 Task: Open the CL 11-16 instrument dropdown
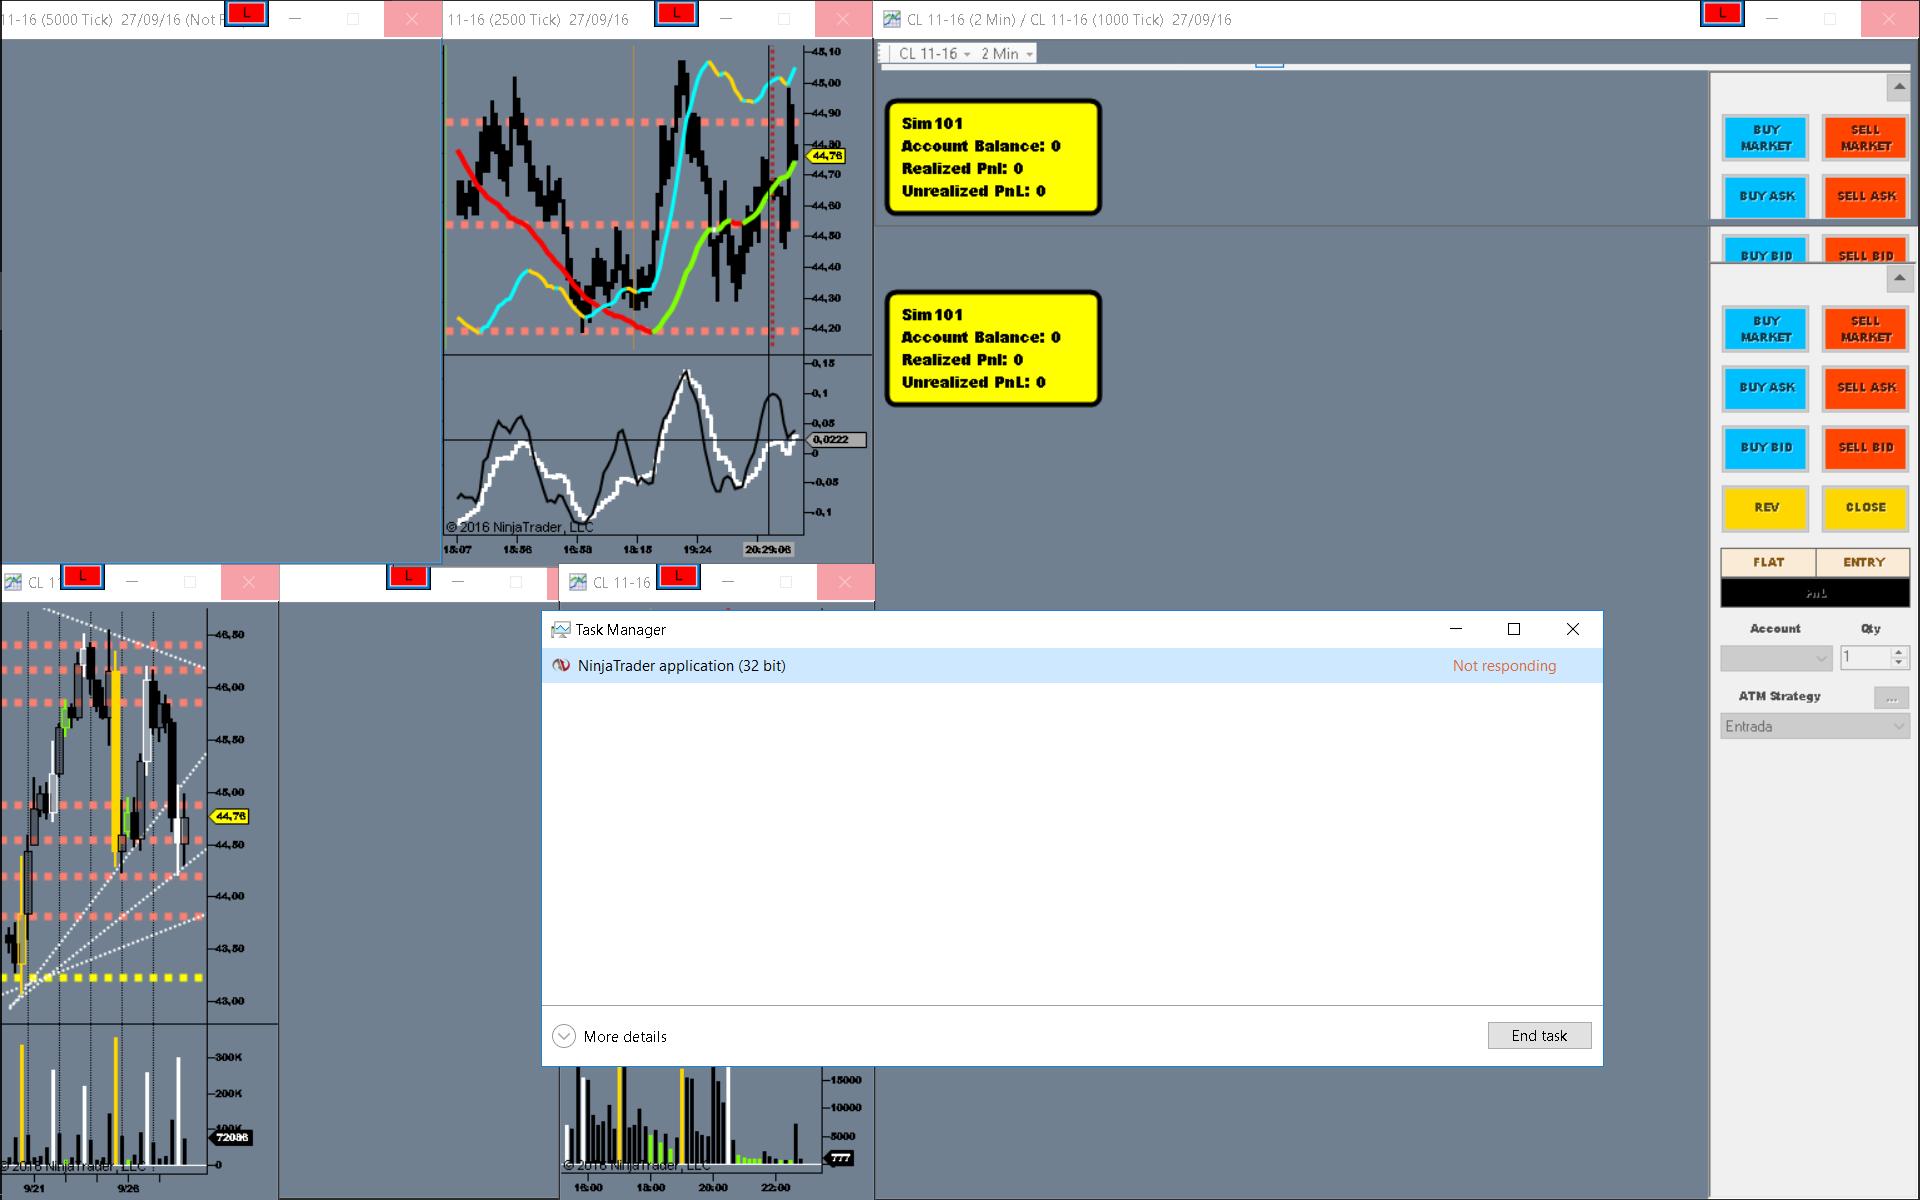coord(934,54)
